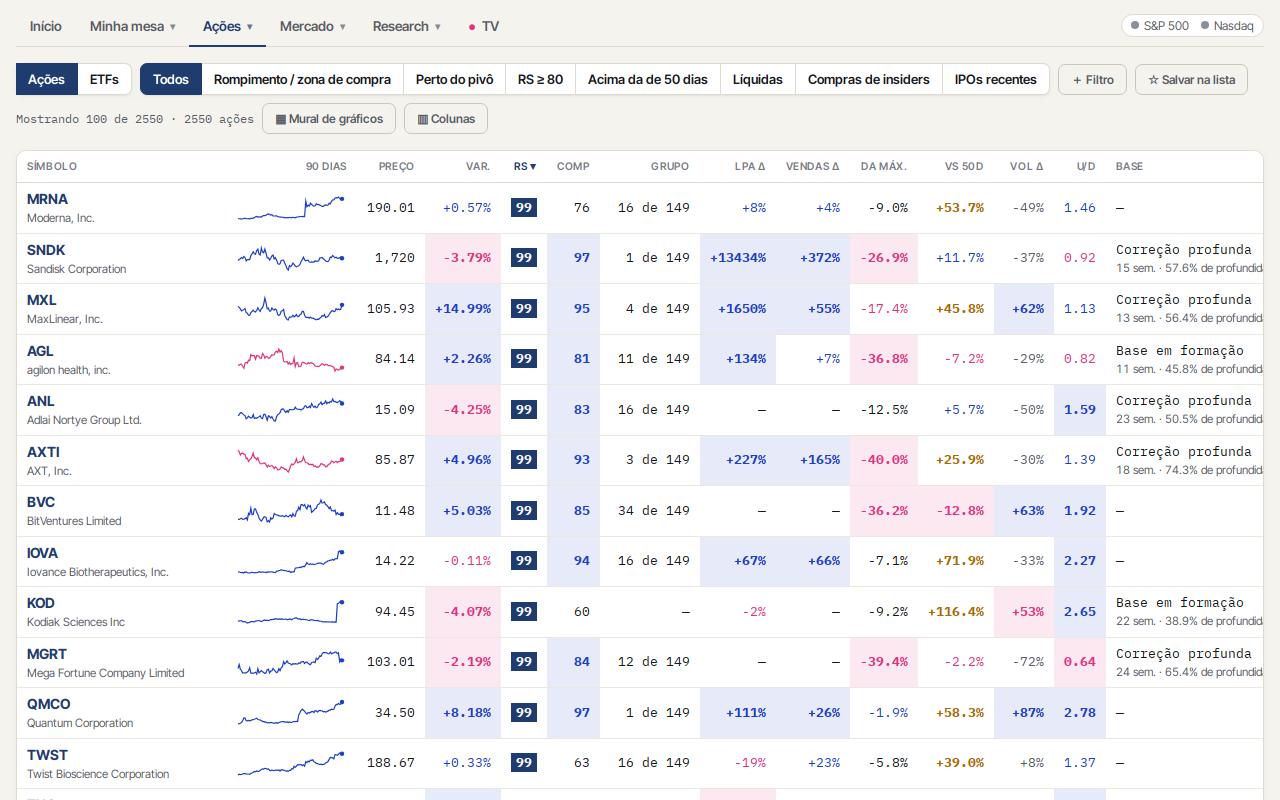Select the IPOs recentes tab

[x=995, y=80]
